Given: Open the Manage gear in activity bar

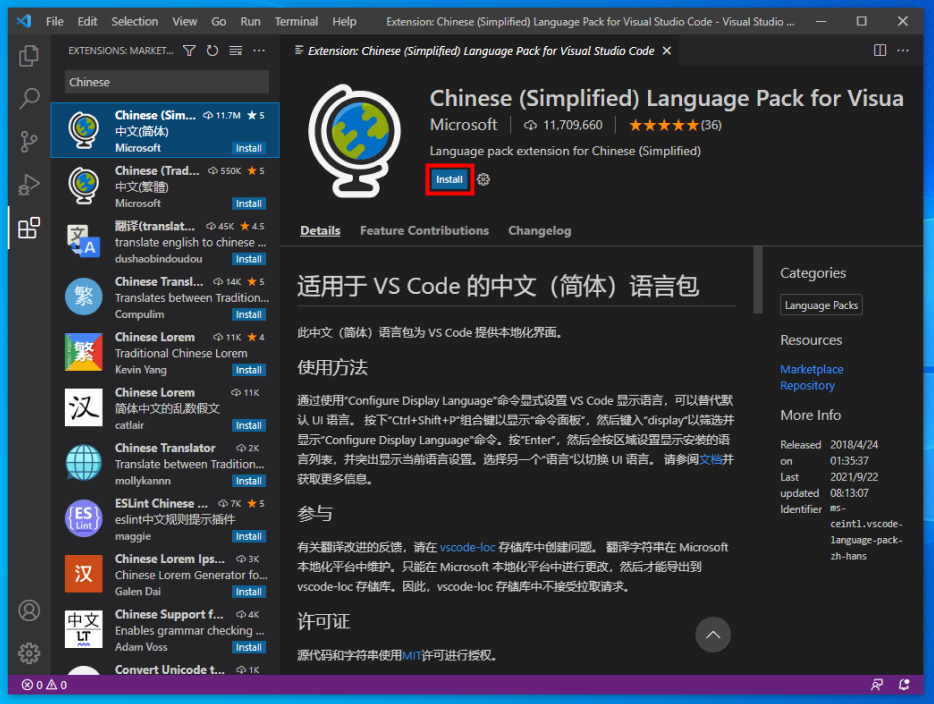Looking at the screenshot, I should click(x=29, y=653).
